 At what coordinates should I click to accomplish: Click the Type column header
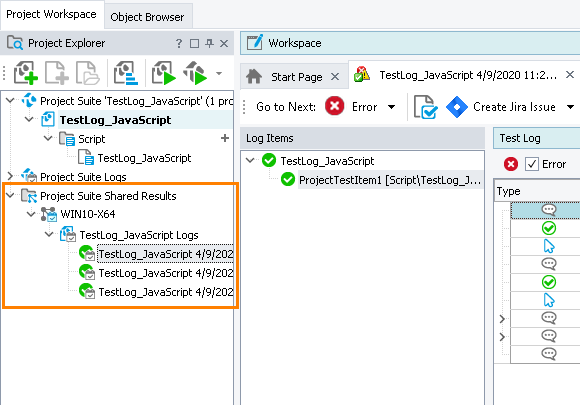[x=538, y=192]
